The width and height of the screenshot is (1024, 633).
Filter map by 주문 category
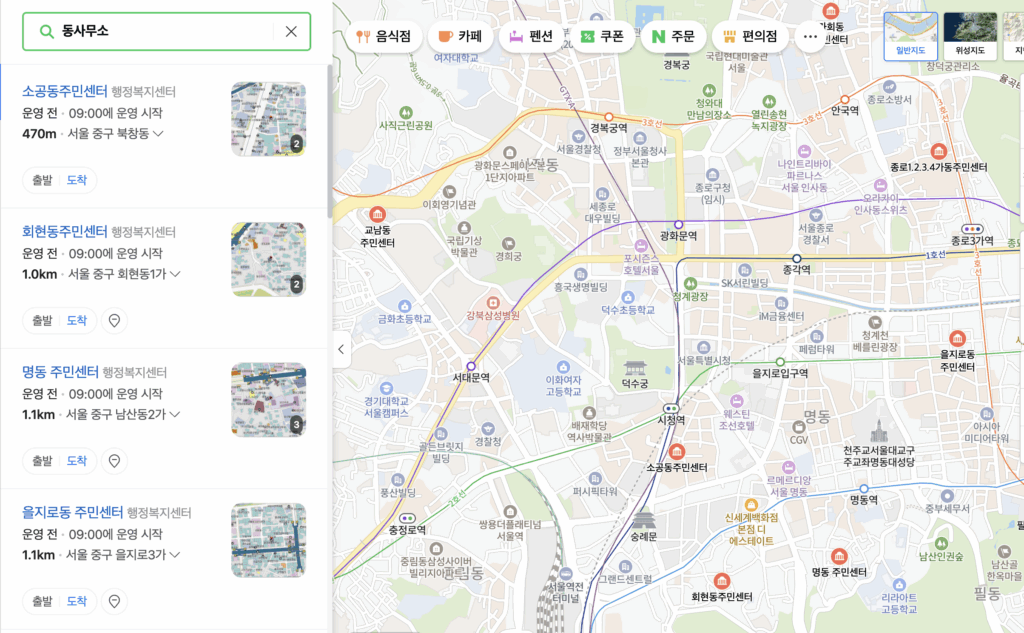pos(673,37)
